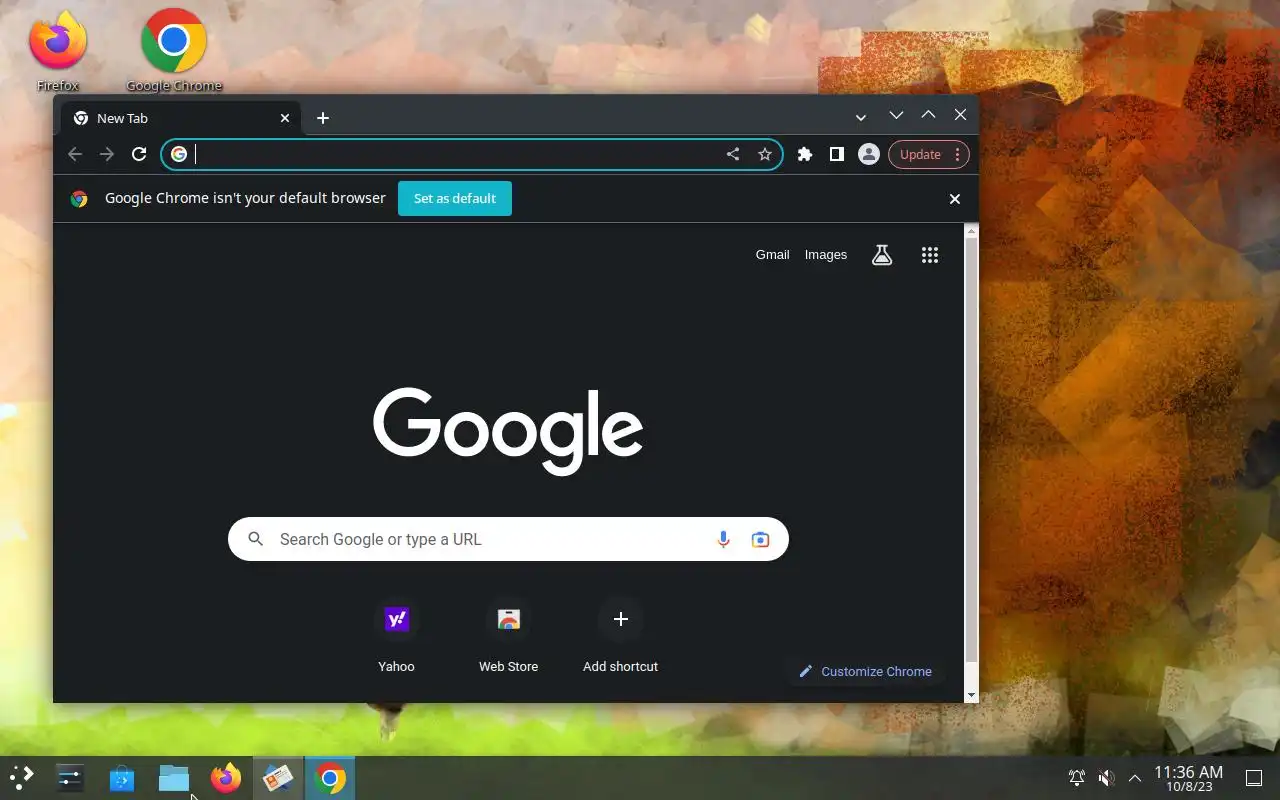
Task: Open the application launcher in taskbar
Action: (21, 777)
